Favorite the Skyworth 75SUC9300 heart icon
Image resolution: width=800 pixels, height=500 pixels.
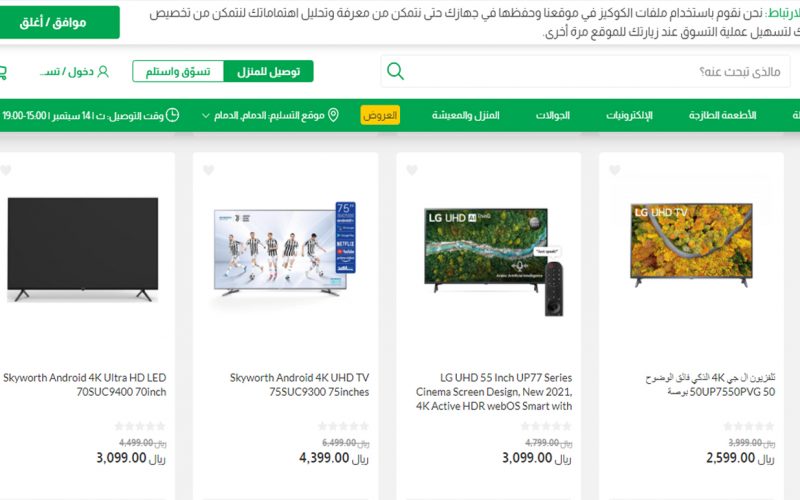tap(208, 170)
